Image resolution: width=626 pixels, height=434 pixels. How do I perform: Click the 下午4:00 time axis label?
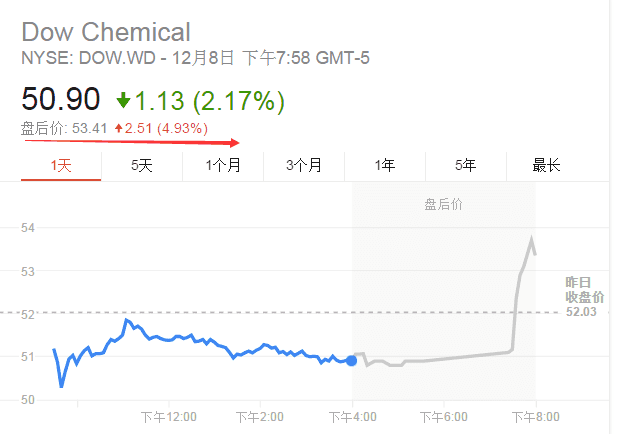(352, 417)
